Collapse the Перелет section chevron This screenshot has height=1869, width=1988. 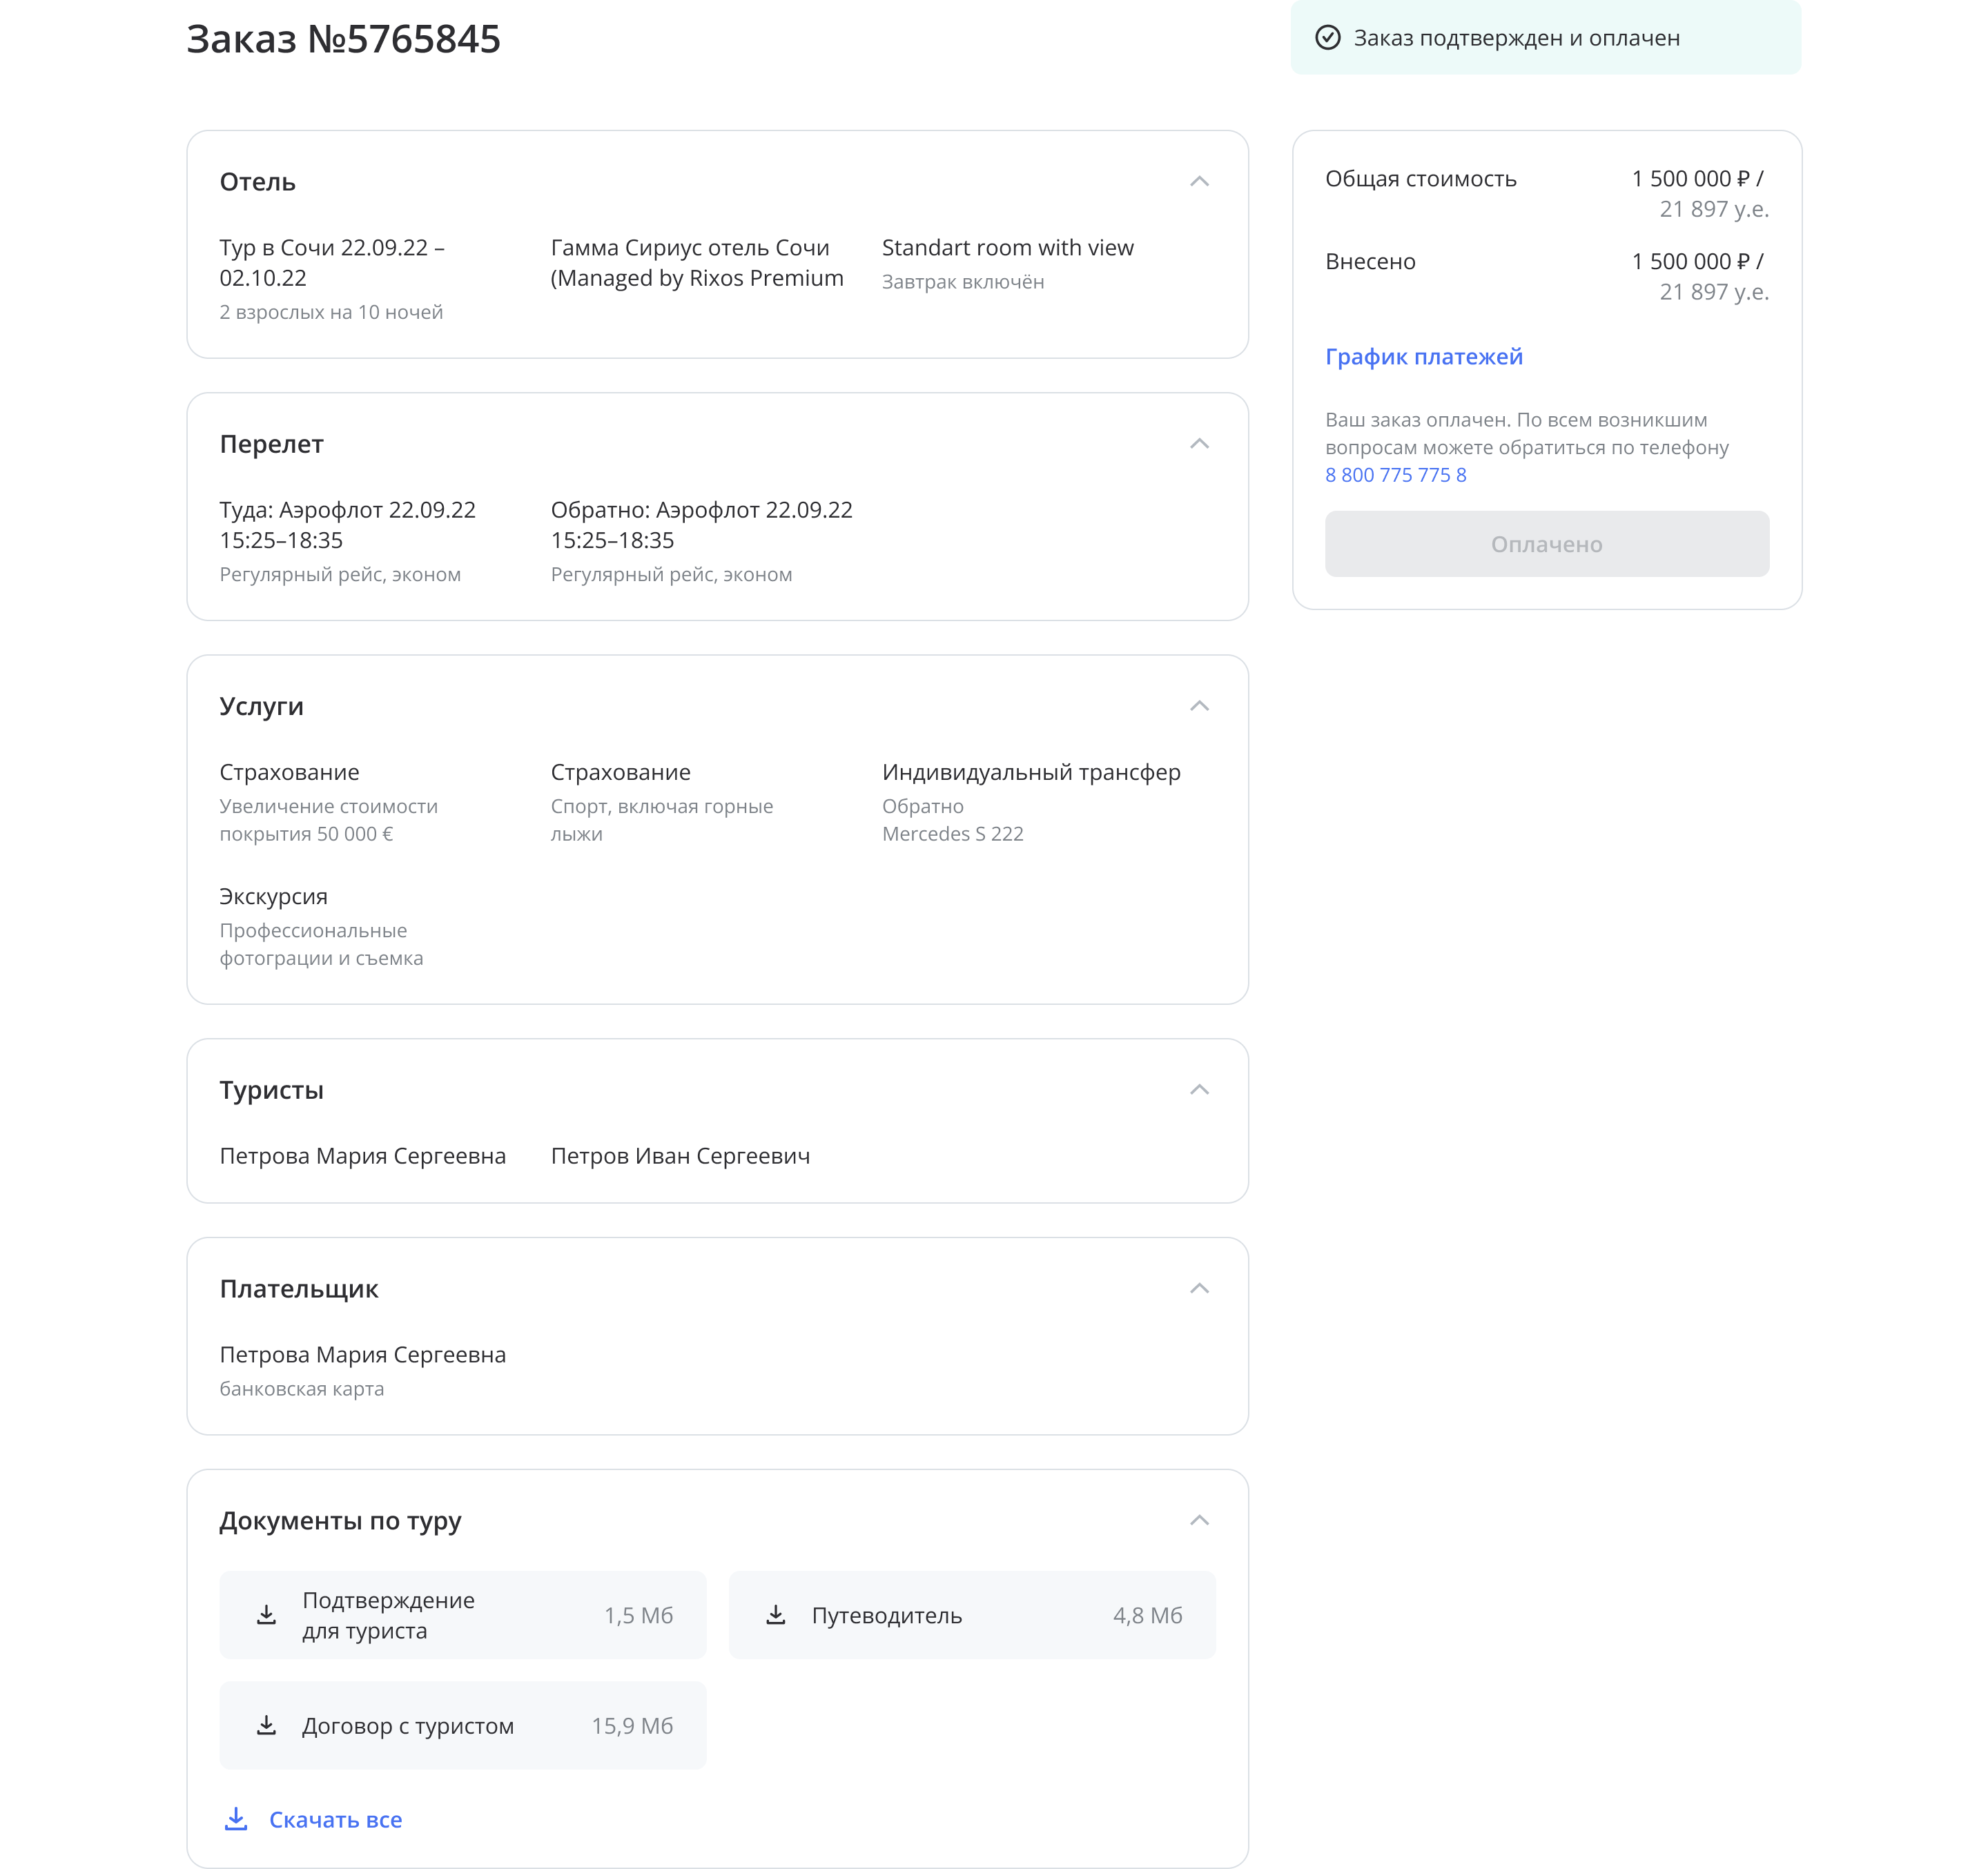1199,443
